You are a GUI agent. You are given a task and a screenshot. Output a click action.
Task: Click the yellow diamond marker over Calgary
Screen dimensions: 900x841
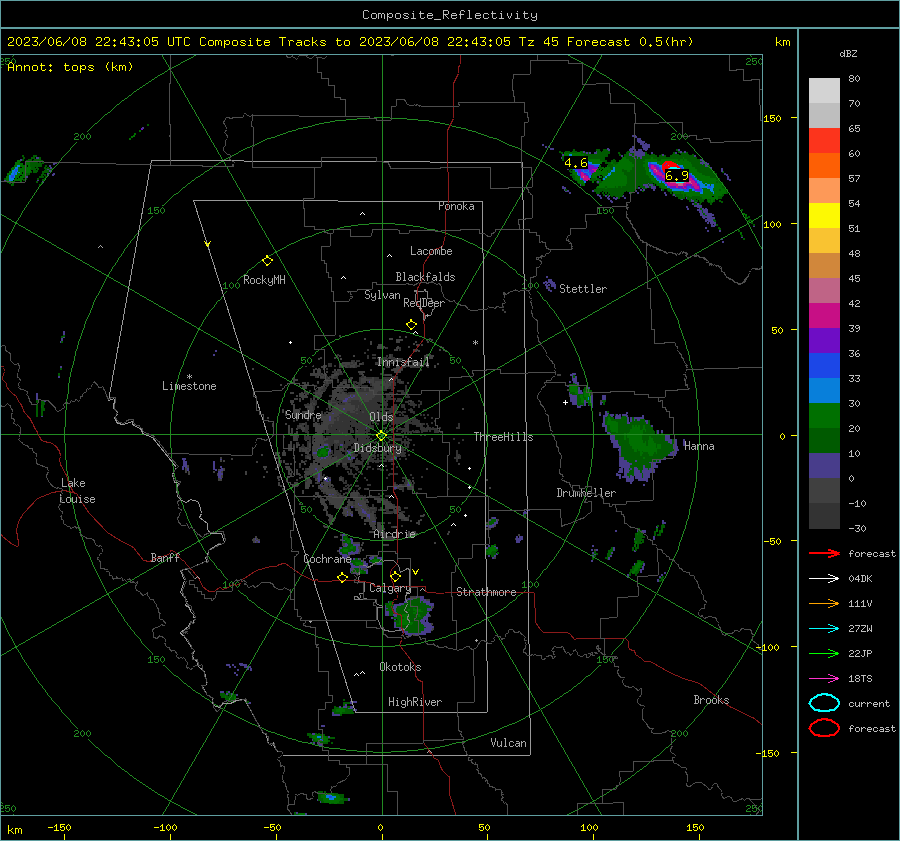[395, 576]
